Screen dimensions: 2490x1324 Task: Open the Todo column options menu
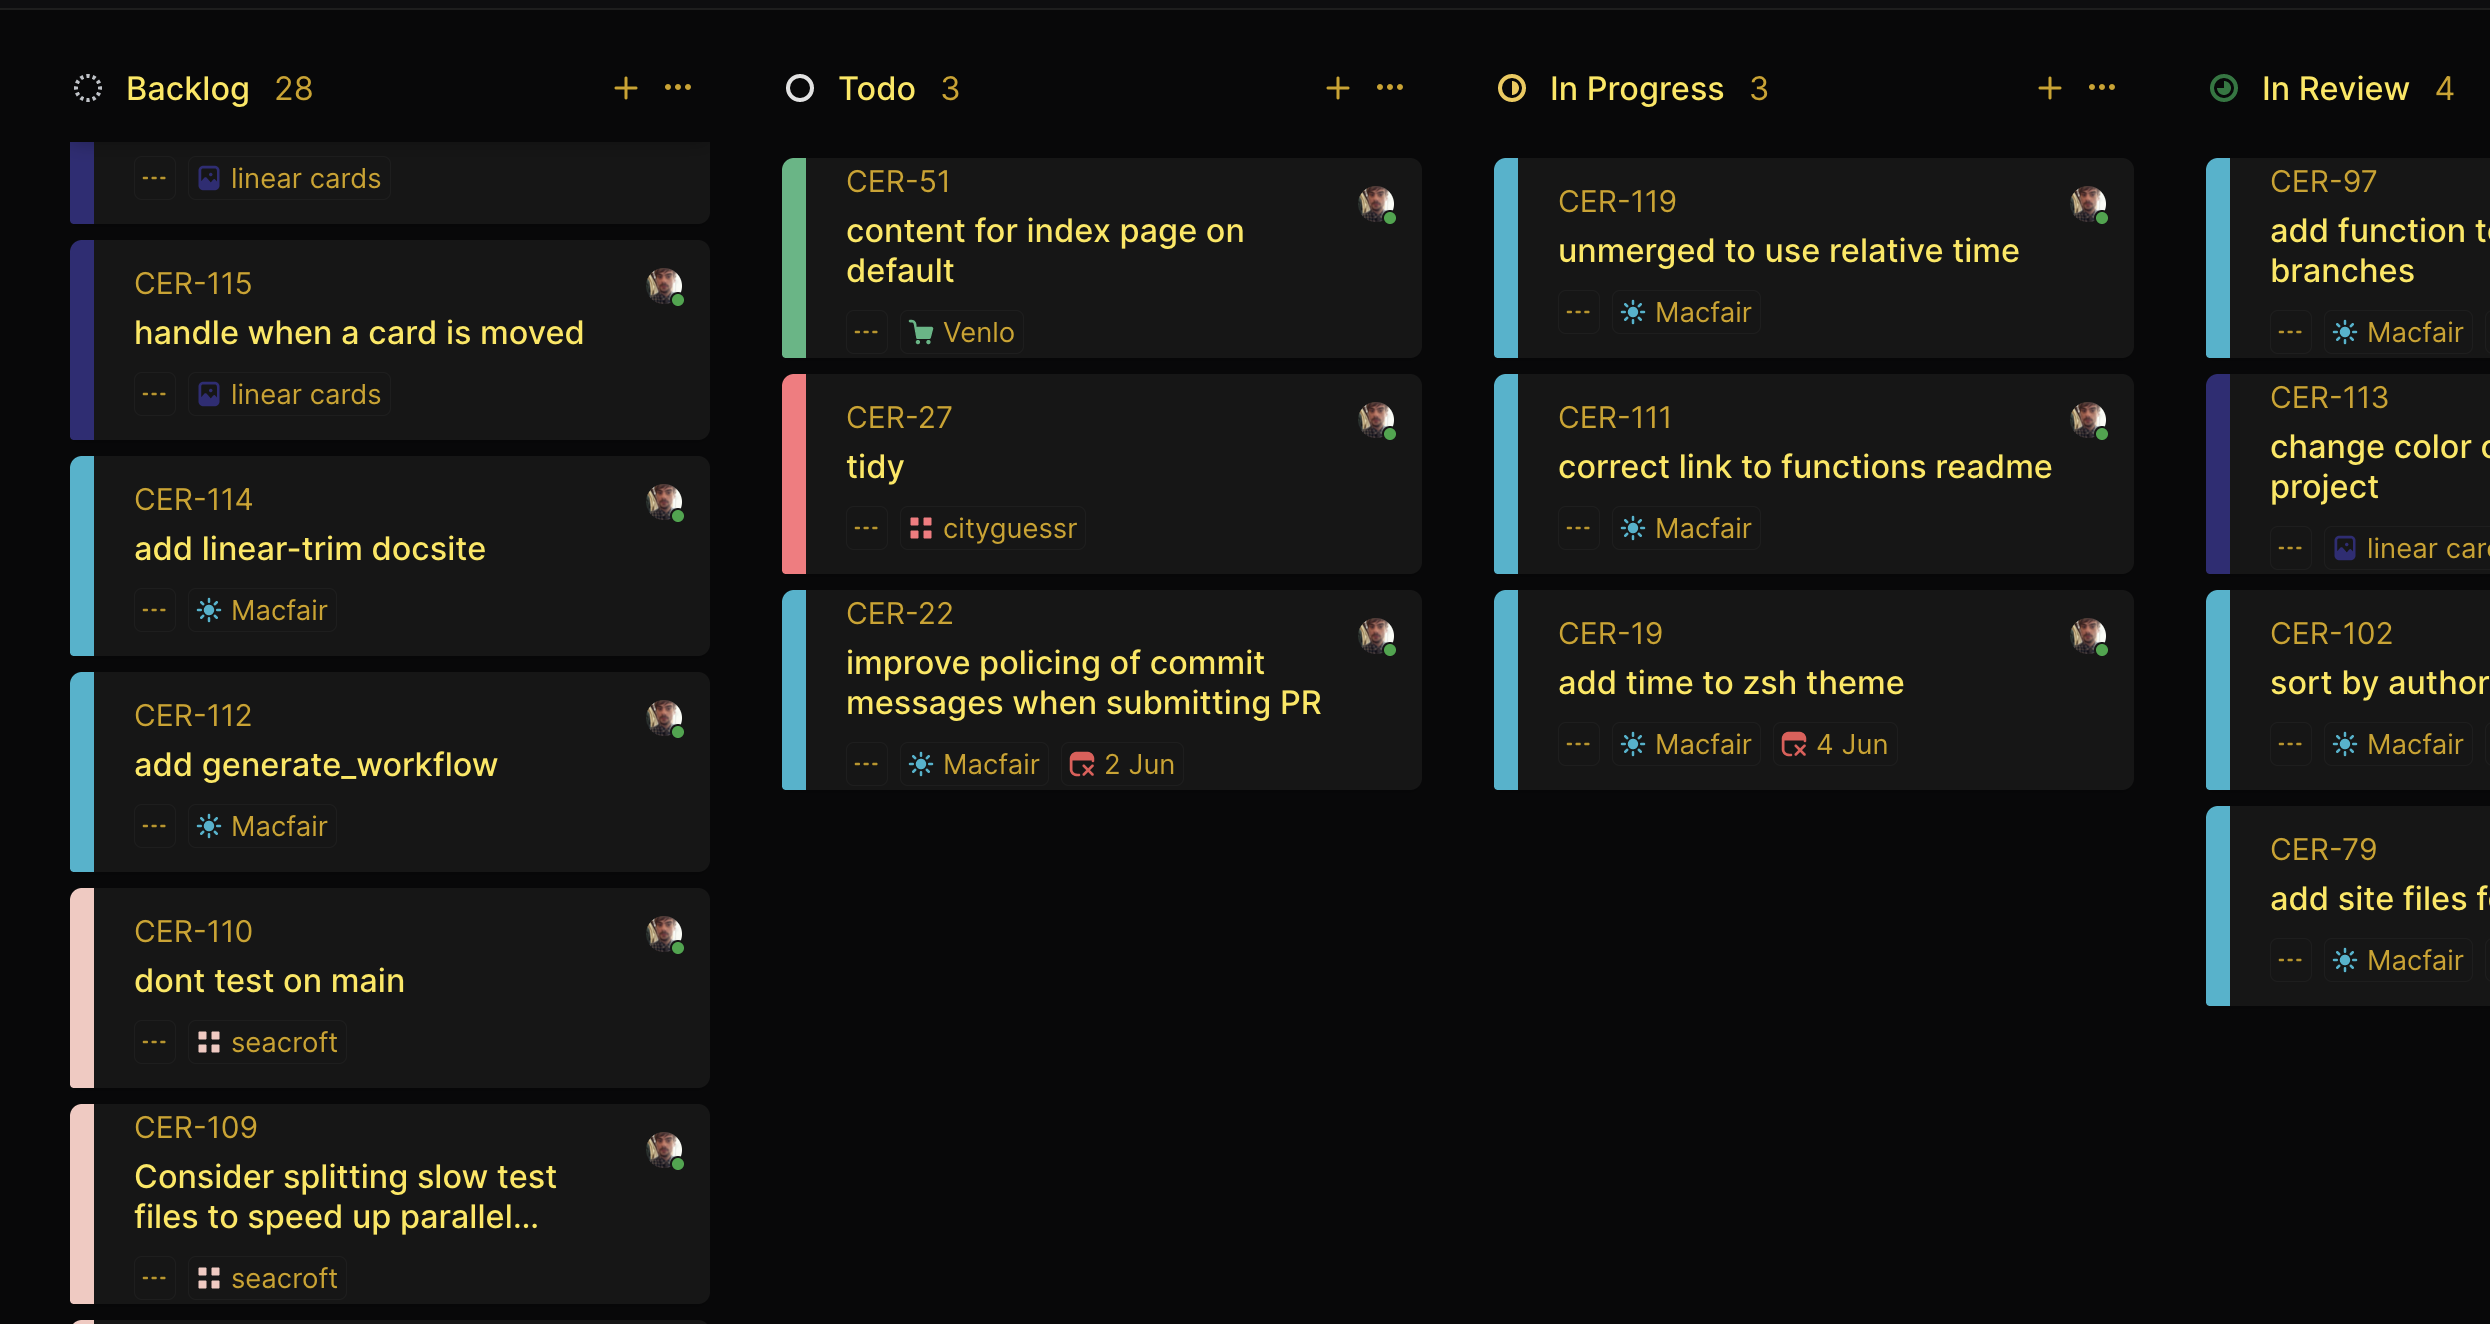coord(1390,88)
